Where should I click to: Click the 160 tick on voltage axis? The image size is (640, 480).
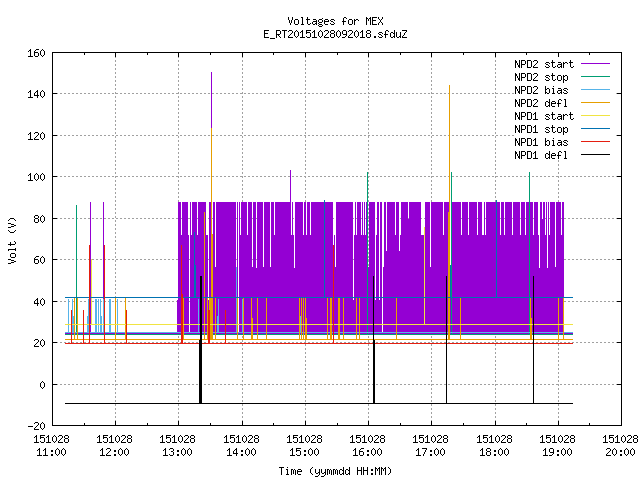point(36,53)
